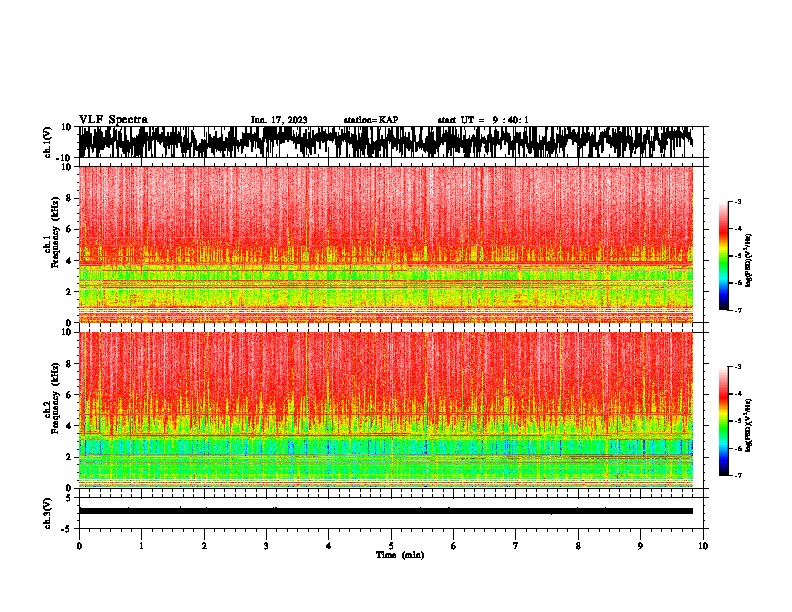792x612 pixels.
Task: Click the ch.2 "Frequency (kHz)" axis label
Action: [56, 398]
